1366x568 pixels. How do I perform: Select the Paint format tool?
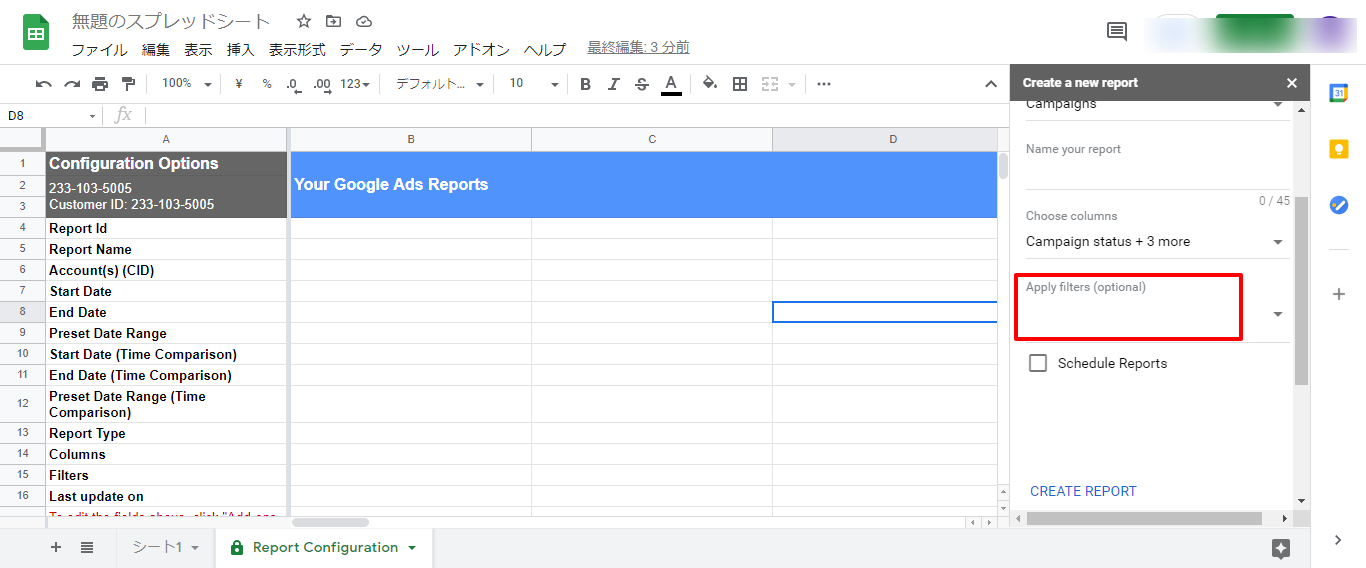coord(128,84)
